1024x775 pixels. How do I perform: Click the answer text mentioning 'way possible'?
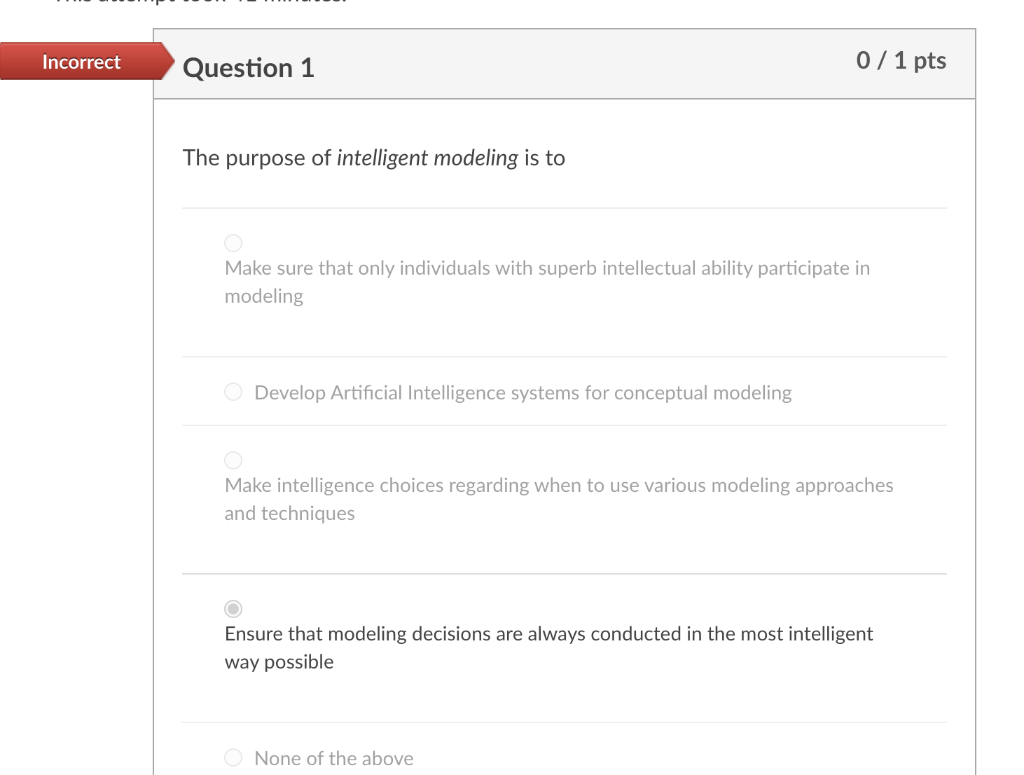[x=278, y=661]
